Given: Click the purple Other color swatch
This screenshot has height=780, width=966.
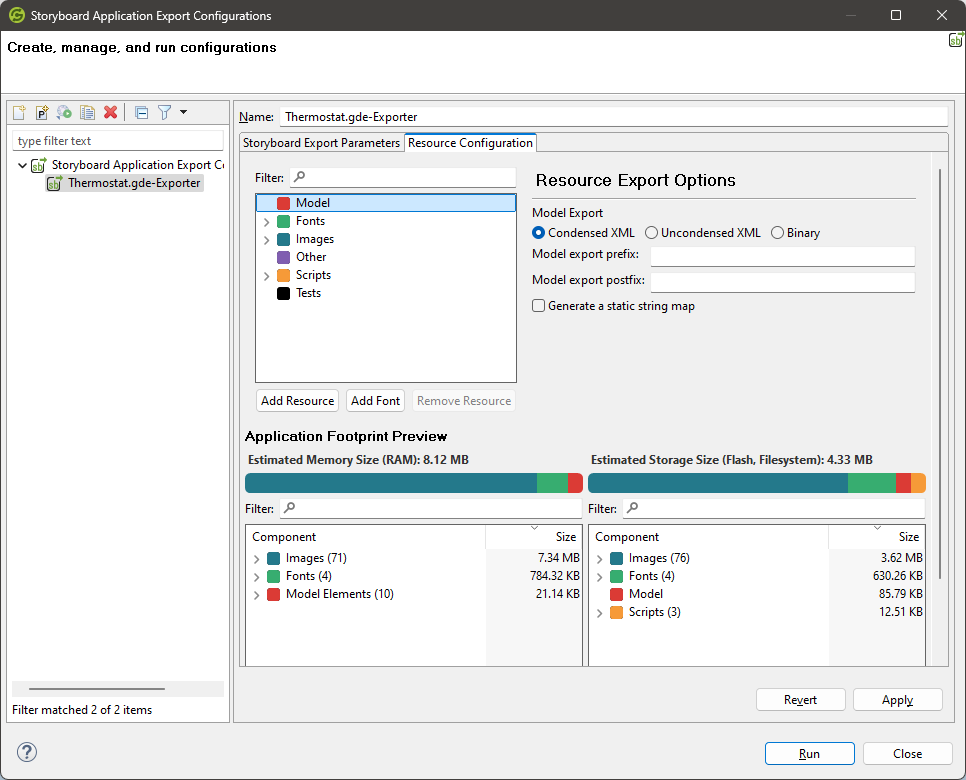Looking at the screenshot, I should click(x=283, y=257).
